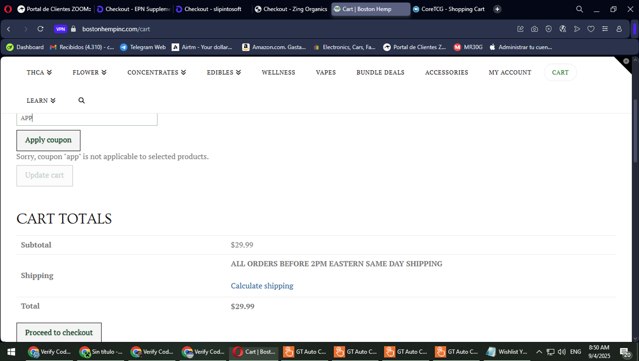The height and width of the screenshot is (361, 639).
Task: Open the profile account icon in toolbar
Action: [x=619, y=29]
